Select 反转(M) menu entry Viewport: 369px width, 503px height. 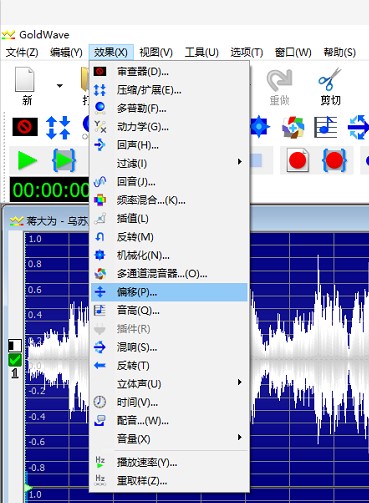coord(169,237)
